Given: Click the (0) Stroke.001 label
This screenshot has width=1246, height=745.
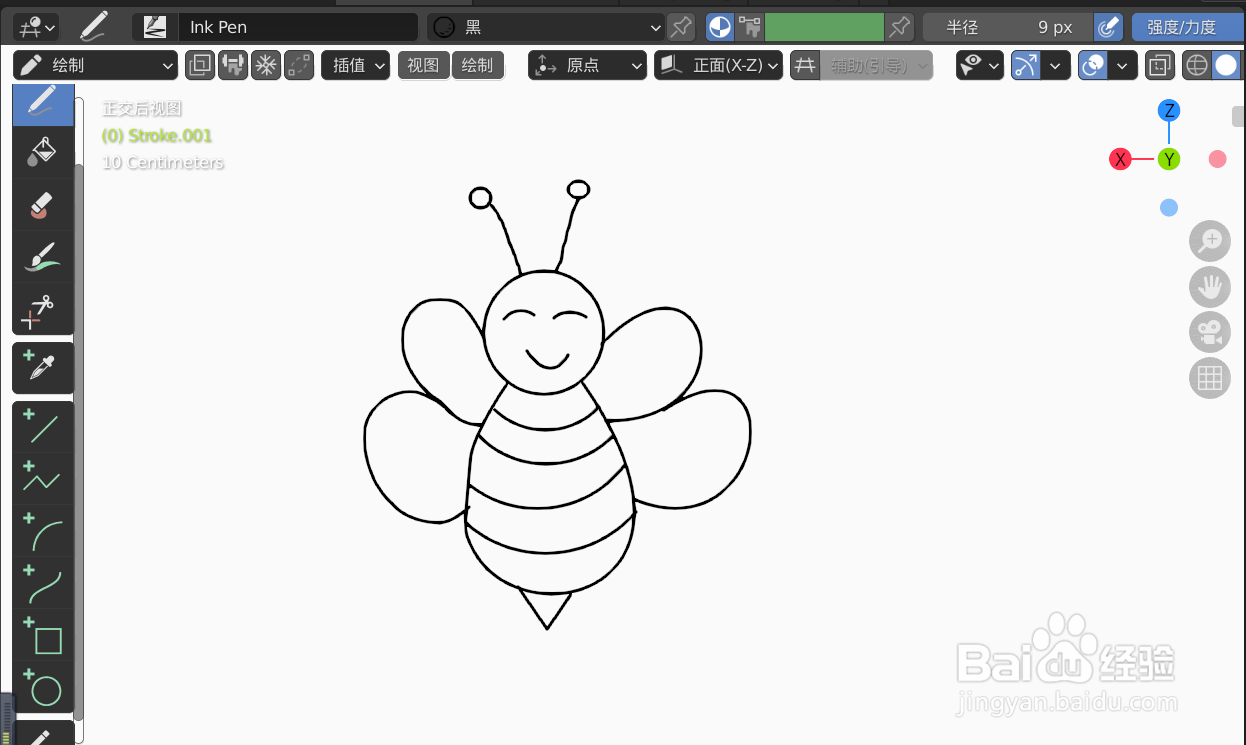Looking at the screenshot, I should coord(157,136).
